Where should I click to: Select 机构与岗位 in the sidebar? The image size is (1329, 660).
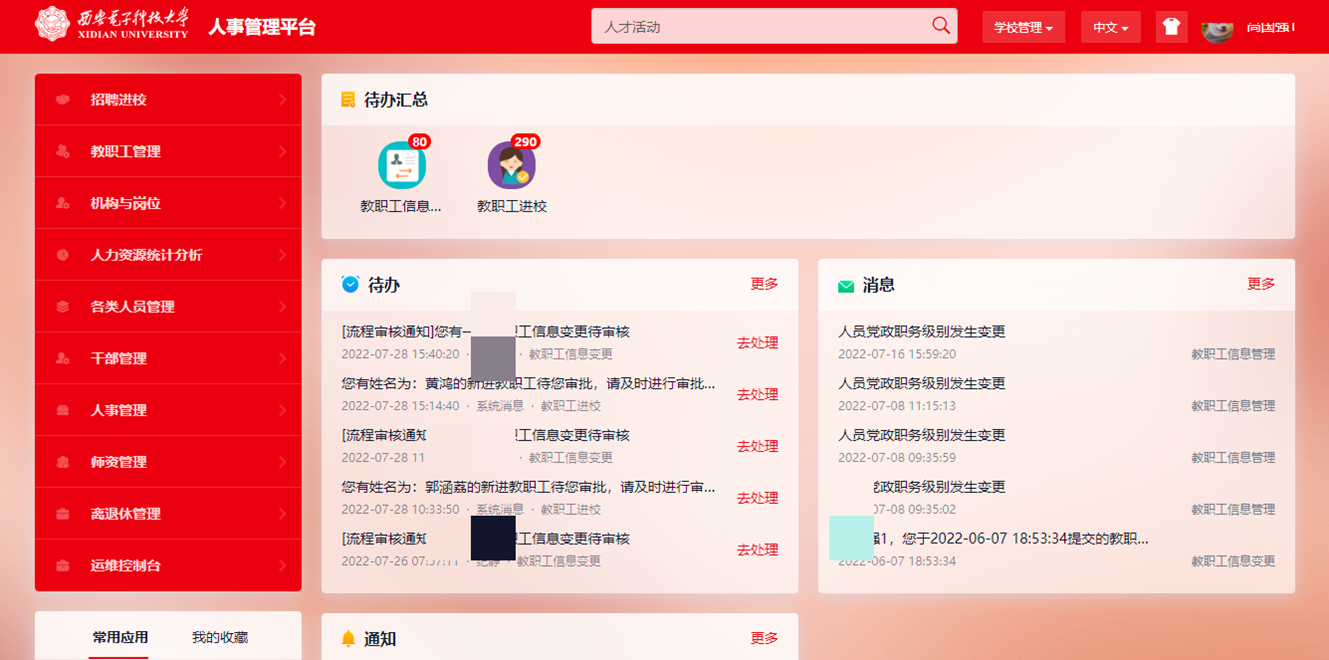(x=126, y=203)
